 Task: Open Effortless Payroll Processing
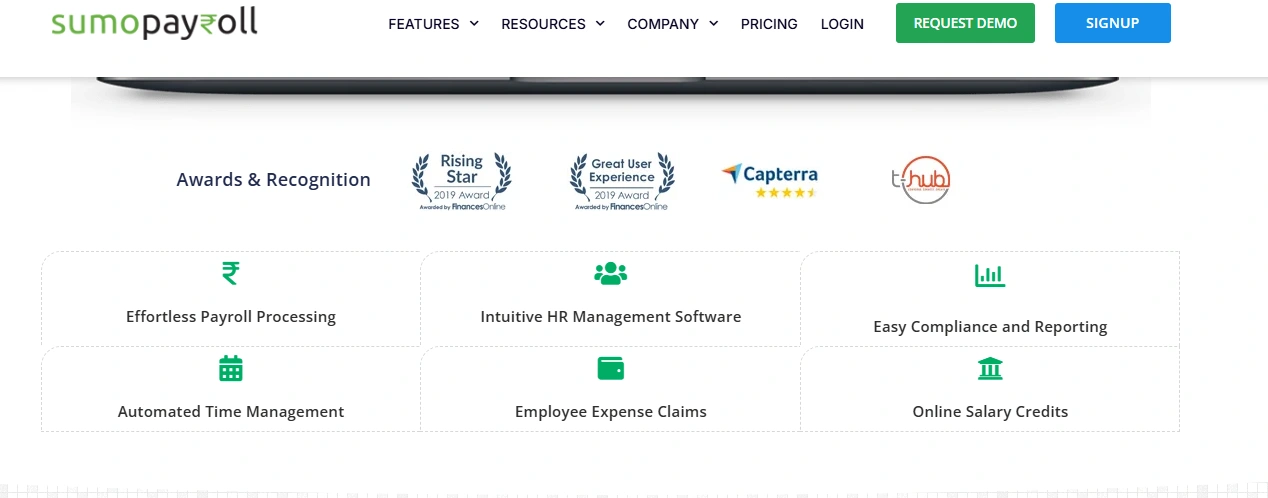(231, 317)
